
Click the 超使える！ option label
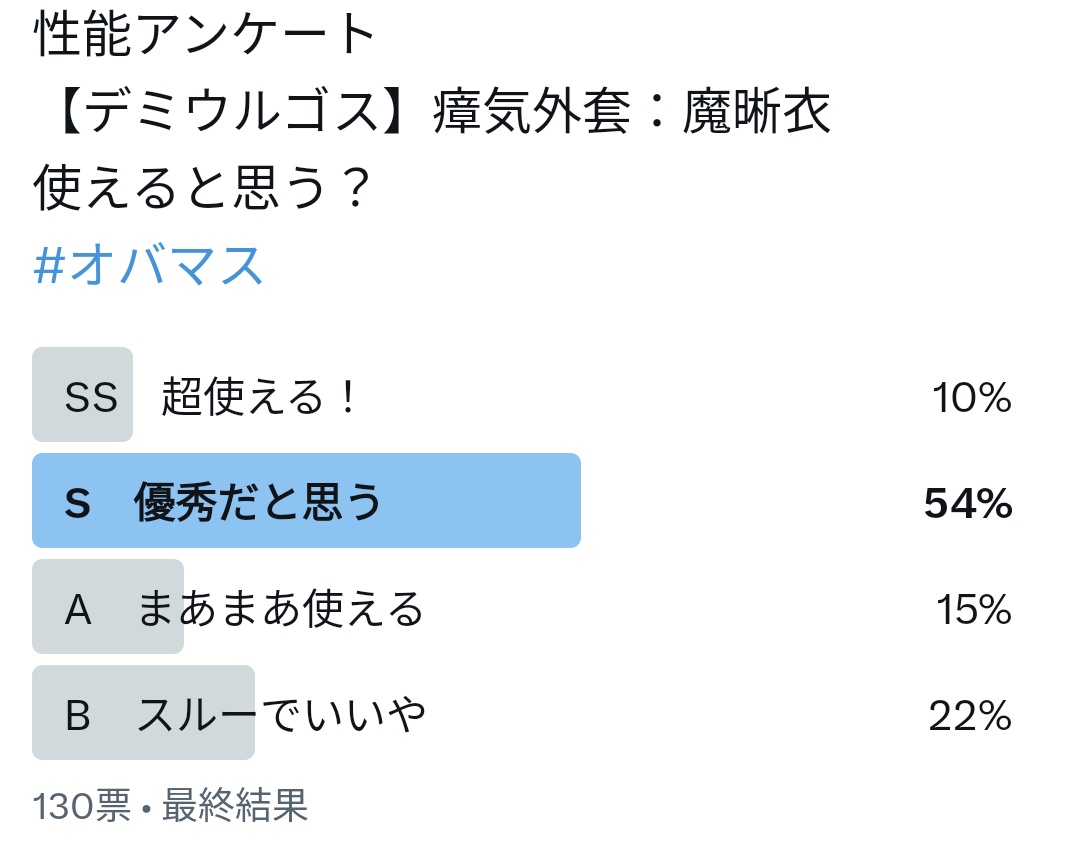click(258, 396)
